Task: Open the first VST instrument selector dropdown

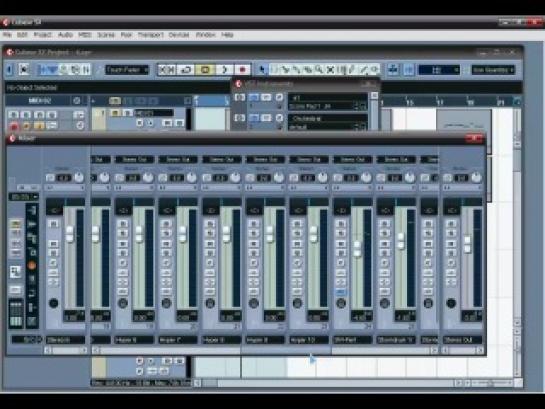Action: coord(327,98)
